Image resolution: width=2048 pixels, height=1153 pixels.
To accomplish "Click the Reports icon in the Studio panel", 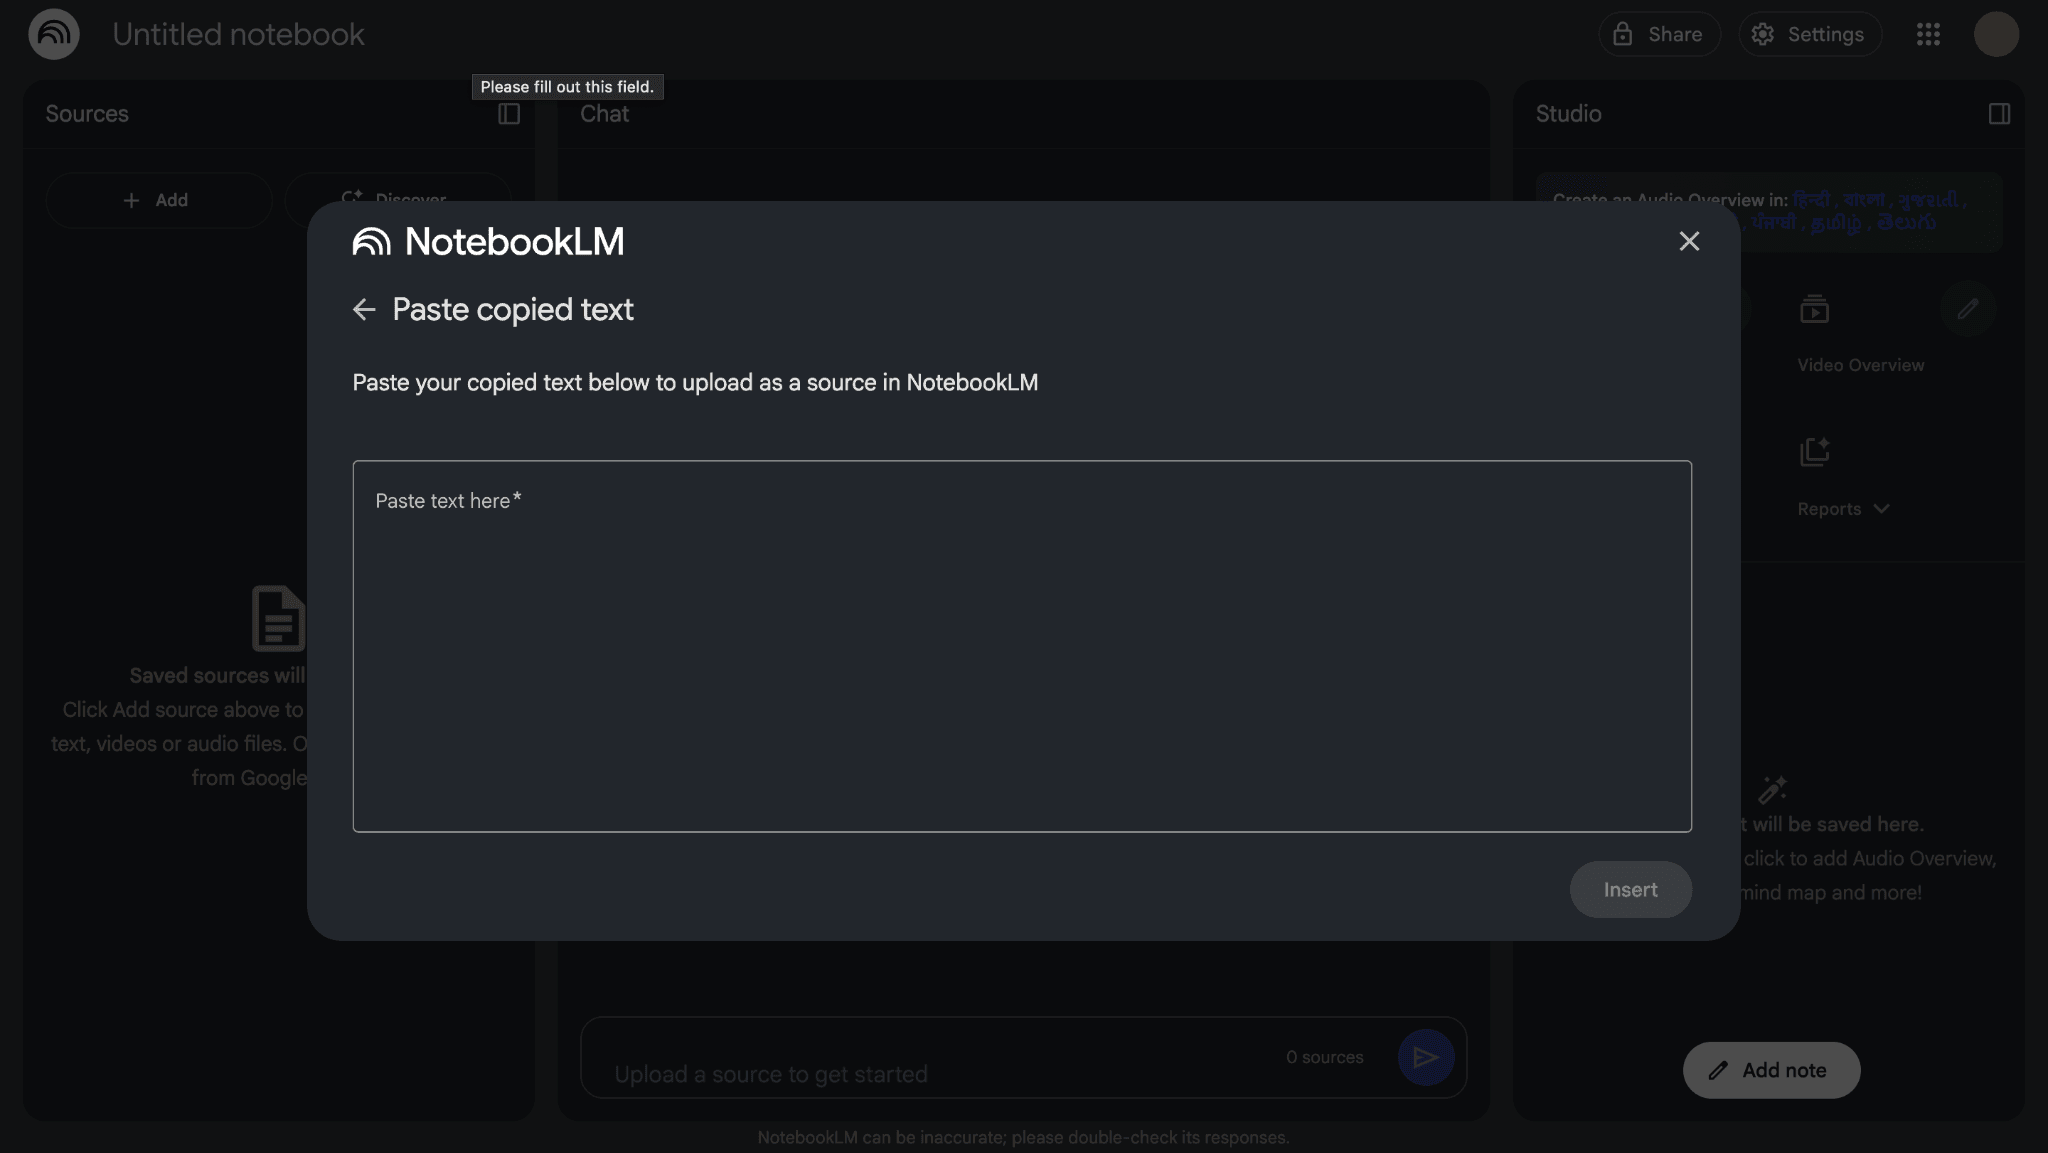I will [1816, 451].
